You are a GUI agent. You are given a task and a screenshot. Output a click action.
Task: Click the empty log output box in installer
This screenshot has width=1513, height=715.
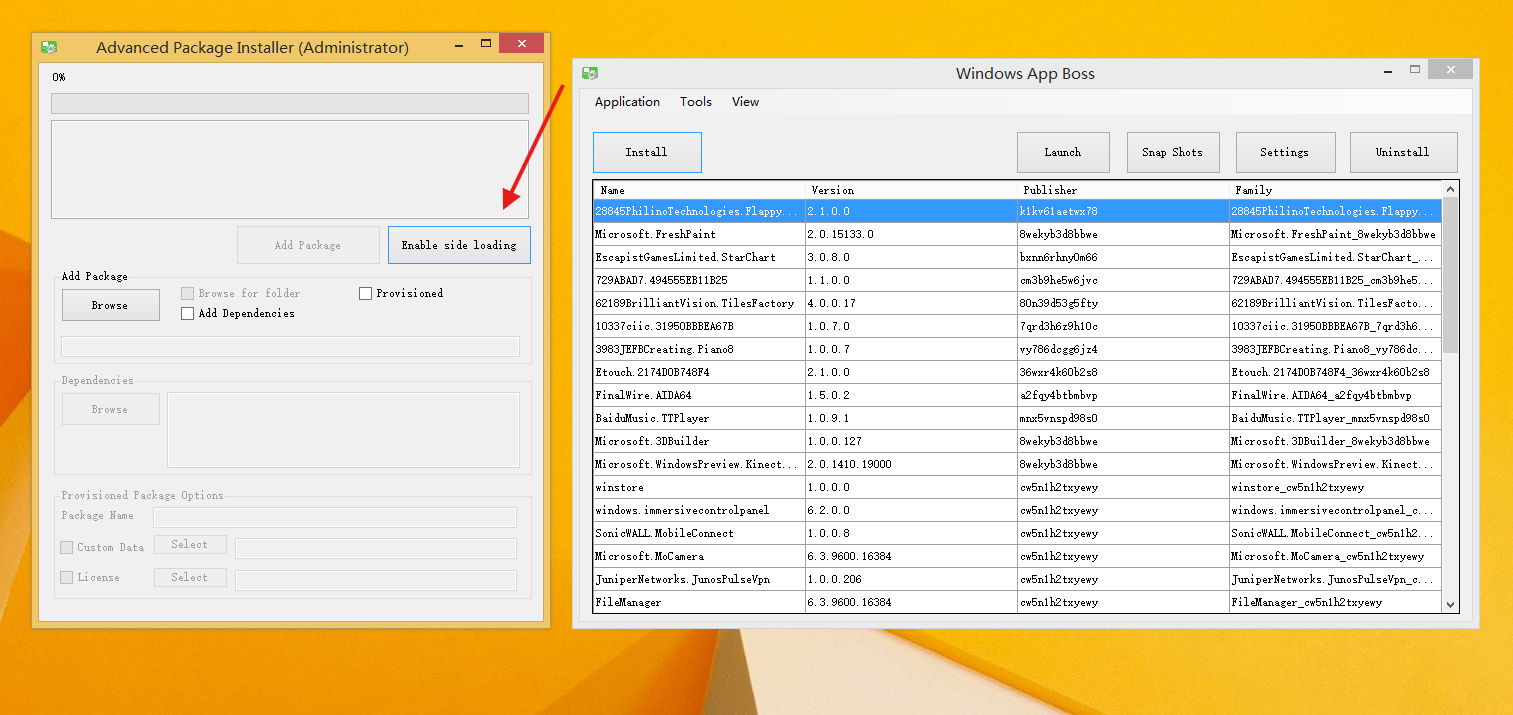click(290, 169)
